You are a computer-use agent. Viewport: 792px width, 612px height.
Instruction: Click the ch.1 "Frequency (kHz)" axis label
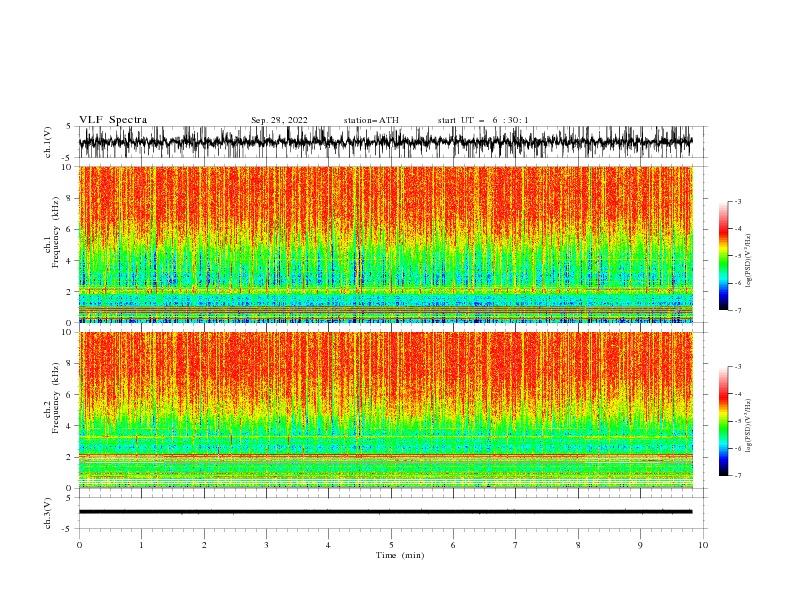[x=56, y=233]
